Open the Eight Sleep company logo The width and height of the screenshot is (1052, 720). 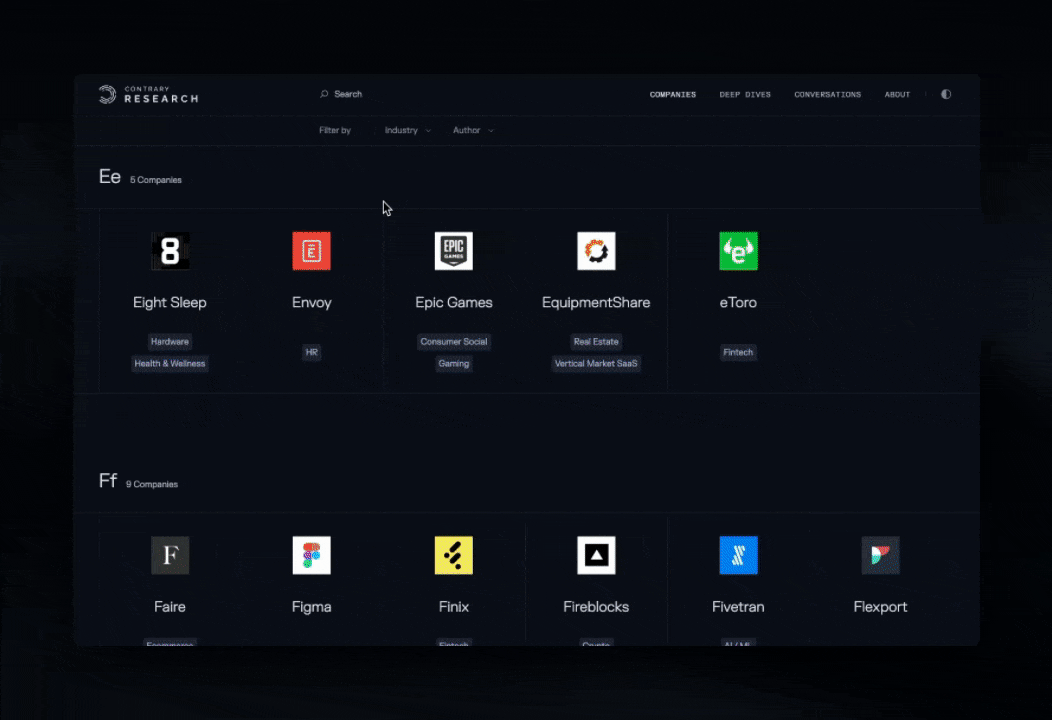[170, 252]
